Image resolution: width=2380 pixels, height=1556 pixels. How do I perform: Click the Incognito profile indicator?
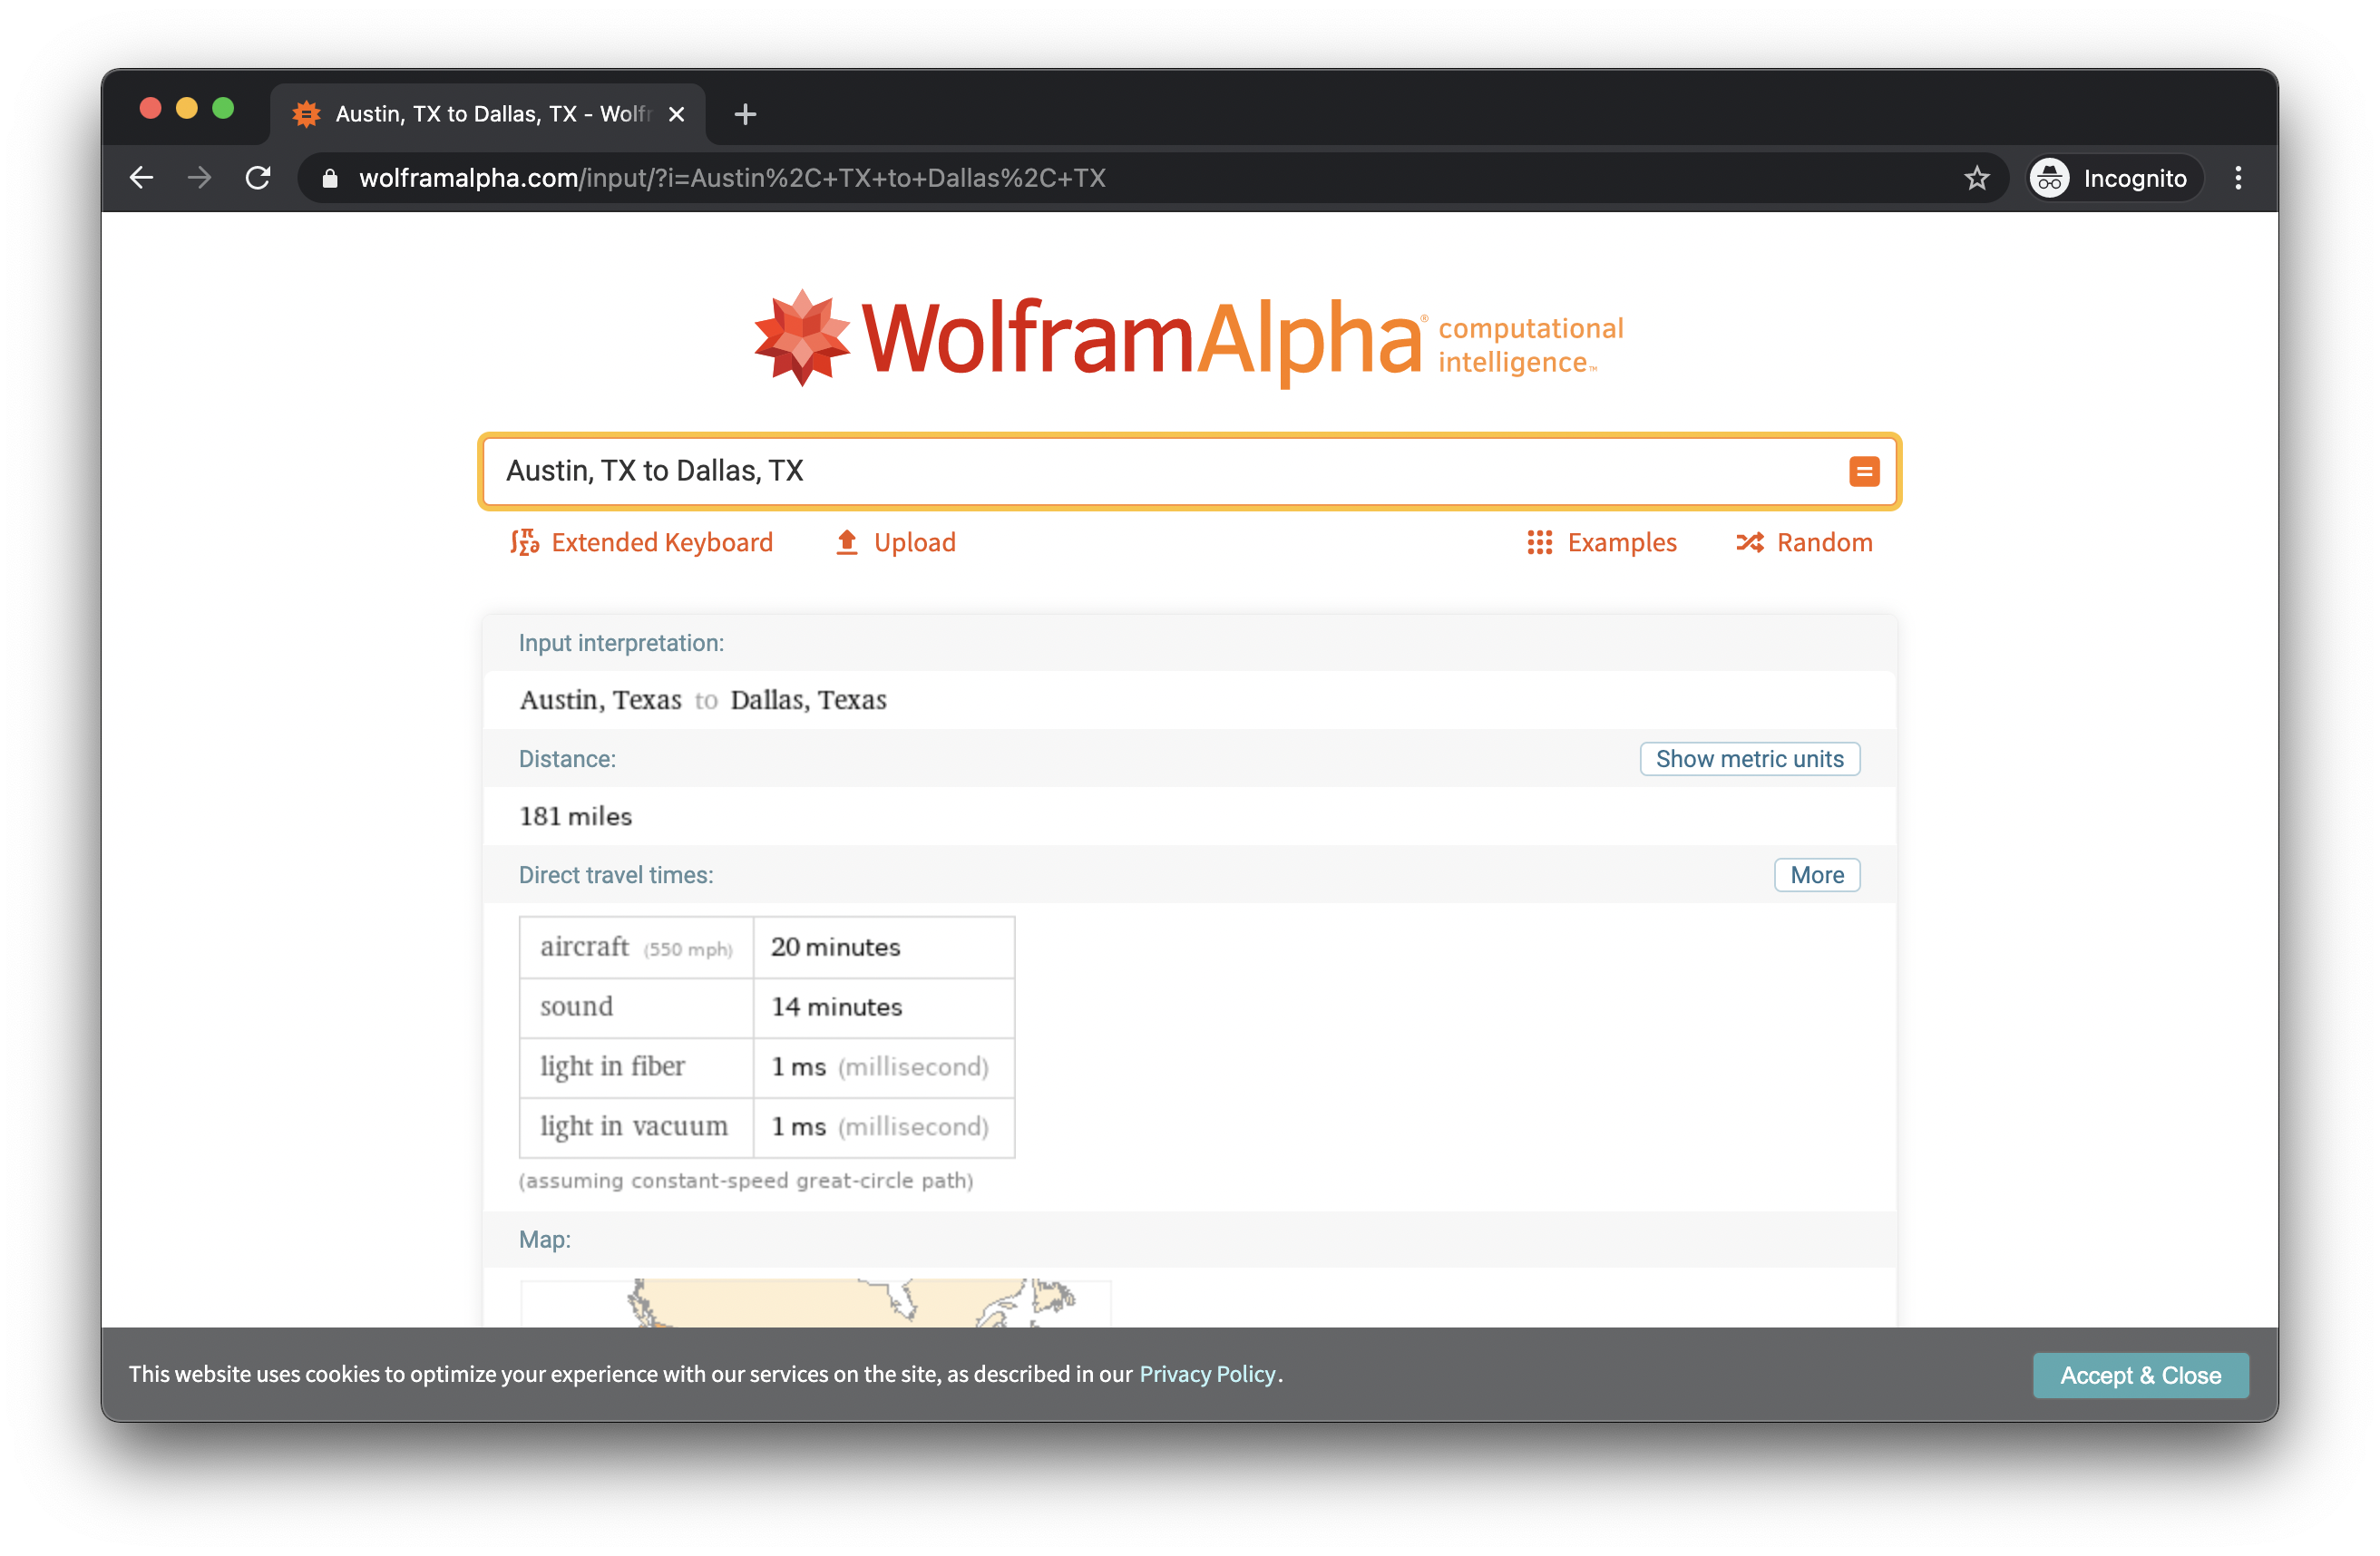tap(2114, 178)
